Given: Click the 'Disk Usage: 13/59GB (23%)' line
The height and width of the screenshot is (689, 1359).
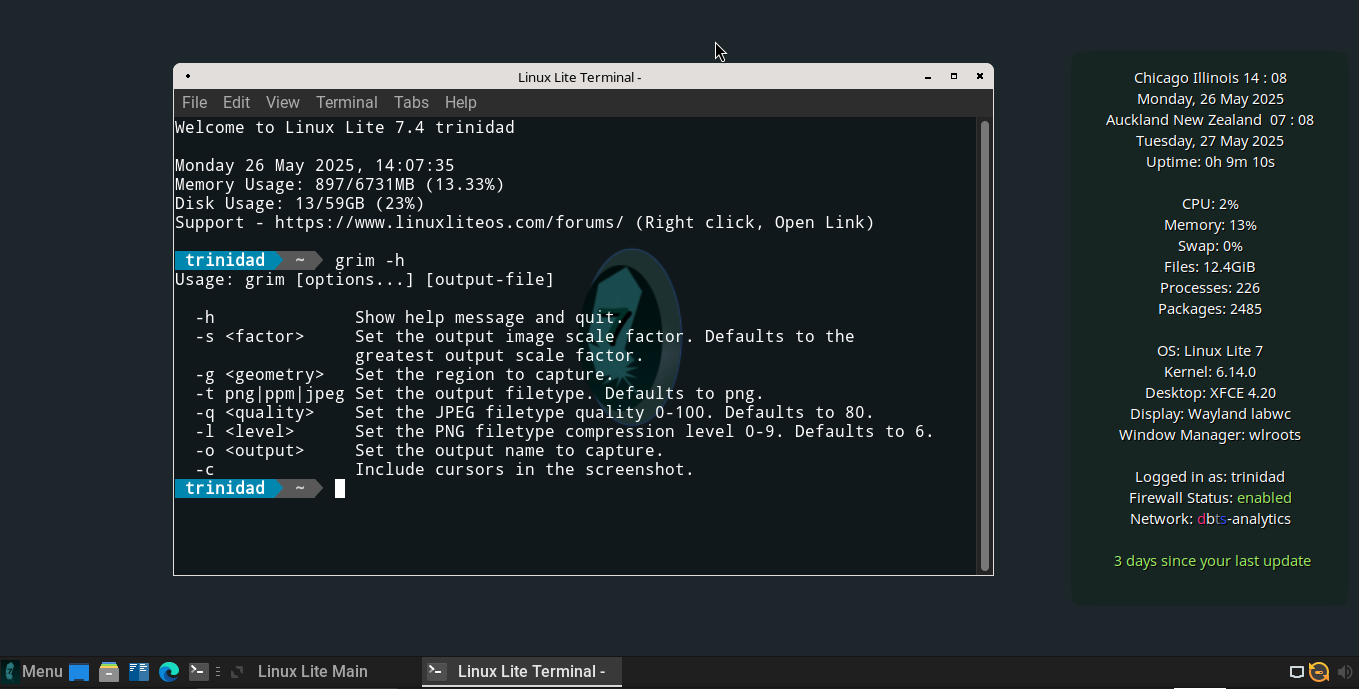Looking at the screenshot, I should click(300, 204).
